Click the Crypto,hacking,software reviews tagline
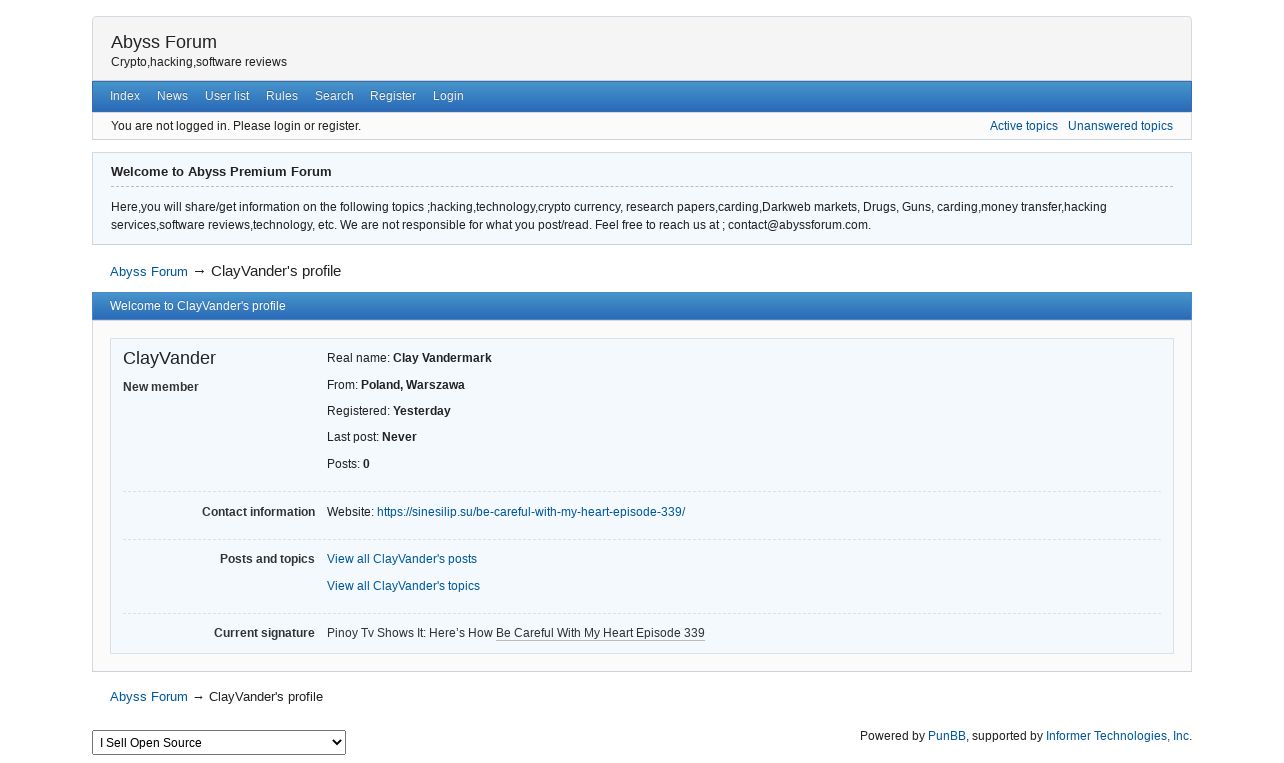Screen dimensions: 1284x763 199,62
